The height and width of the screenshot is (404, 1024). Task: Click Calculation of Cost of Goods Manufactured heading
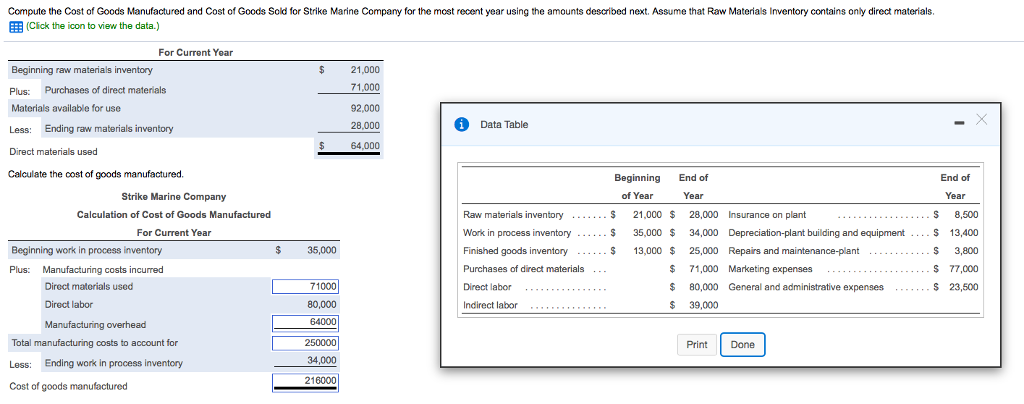point(174,214)
